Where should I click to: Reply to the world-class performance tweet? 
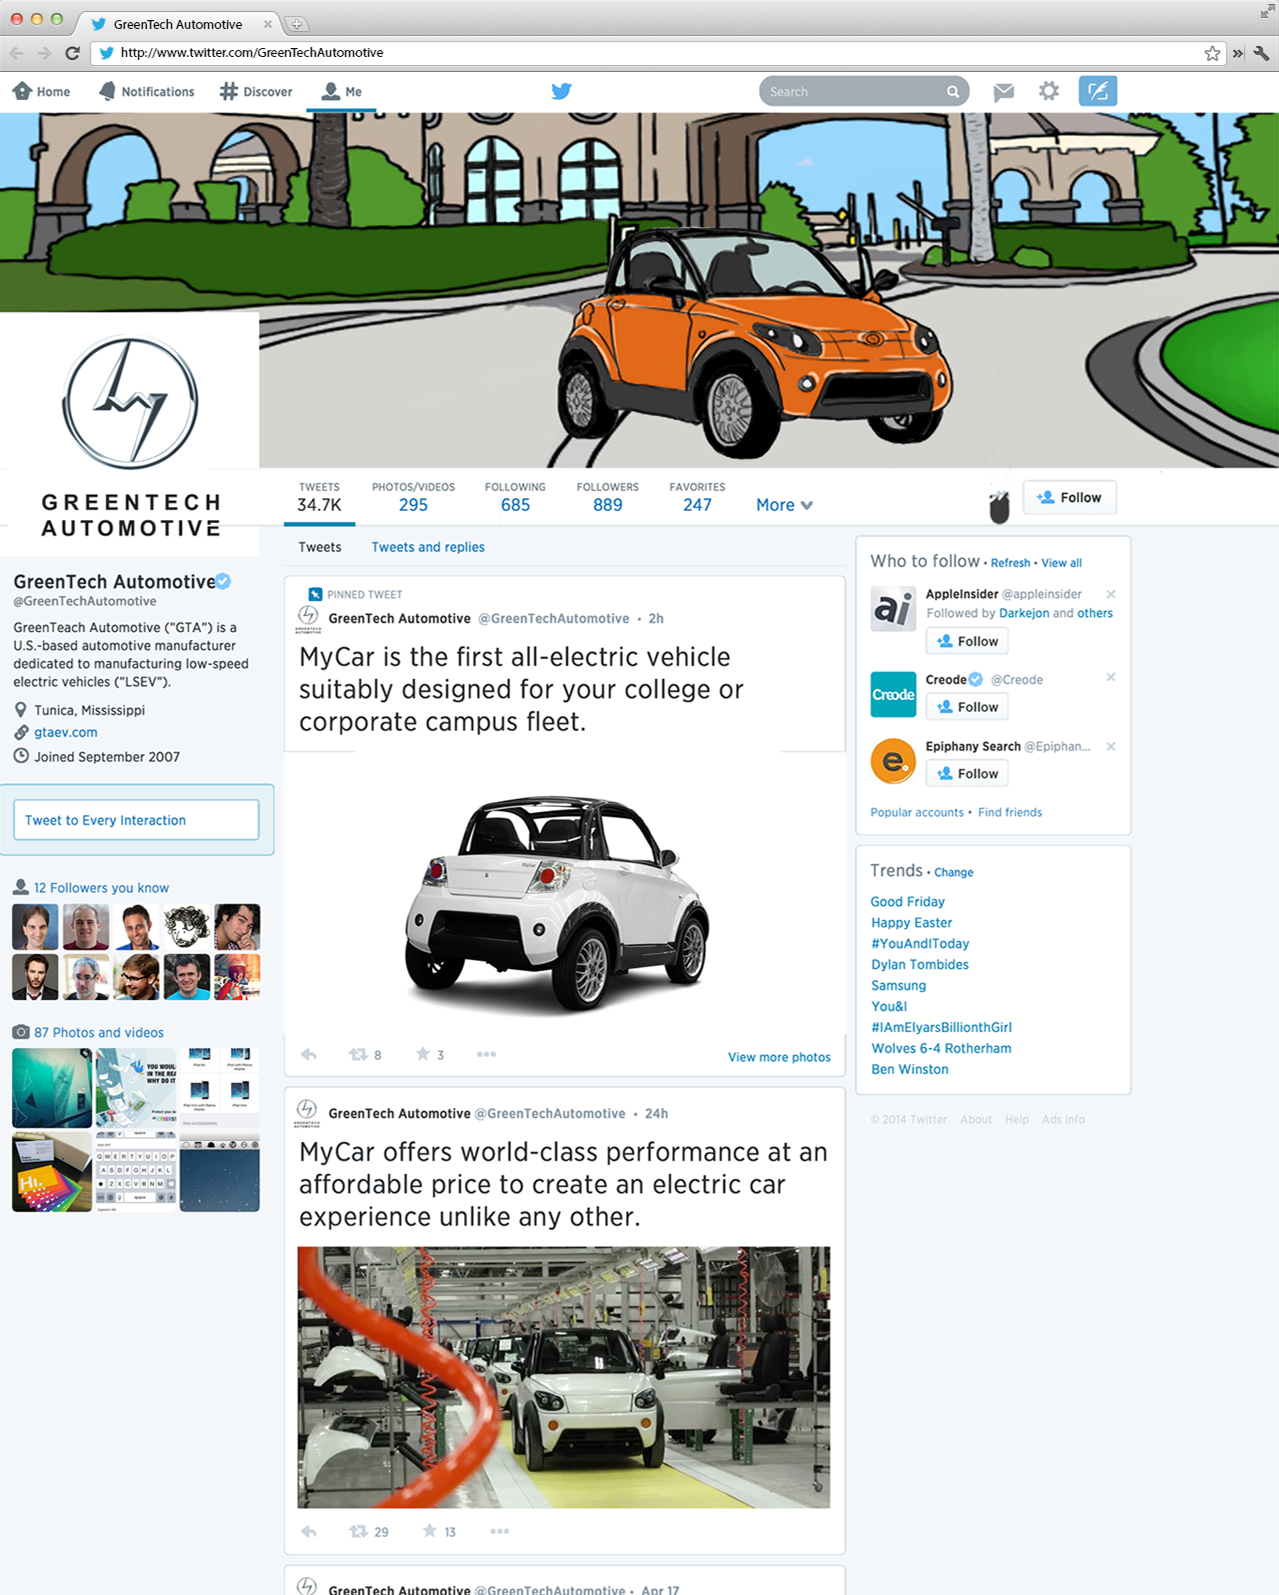click(309, 1531)
